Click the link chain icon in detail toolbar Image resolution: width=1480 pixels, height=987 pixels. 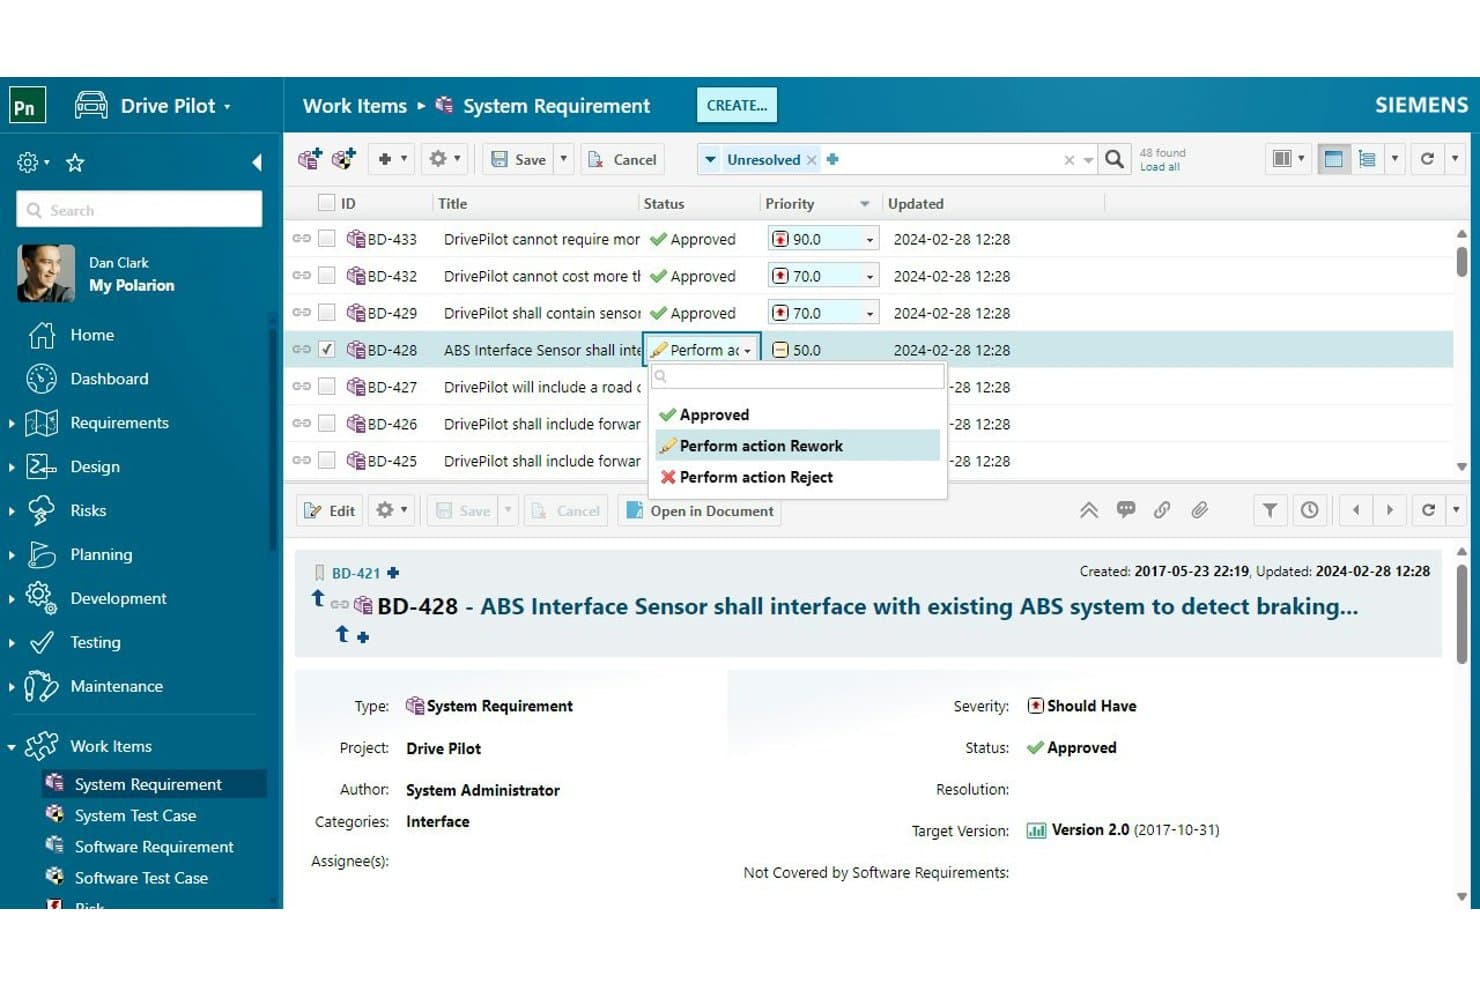(1162, 510)
